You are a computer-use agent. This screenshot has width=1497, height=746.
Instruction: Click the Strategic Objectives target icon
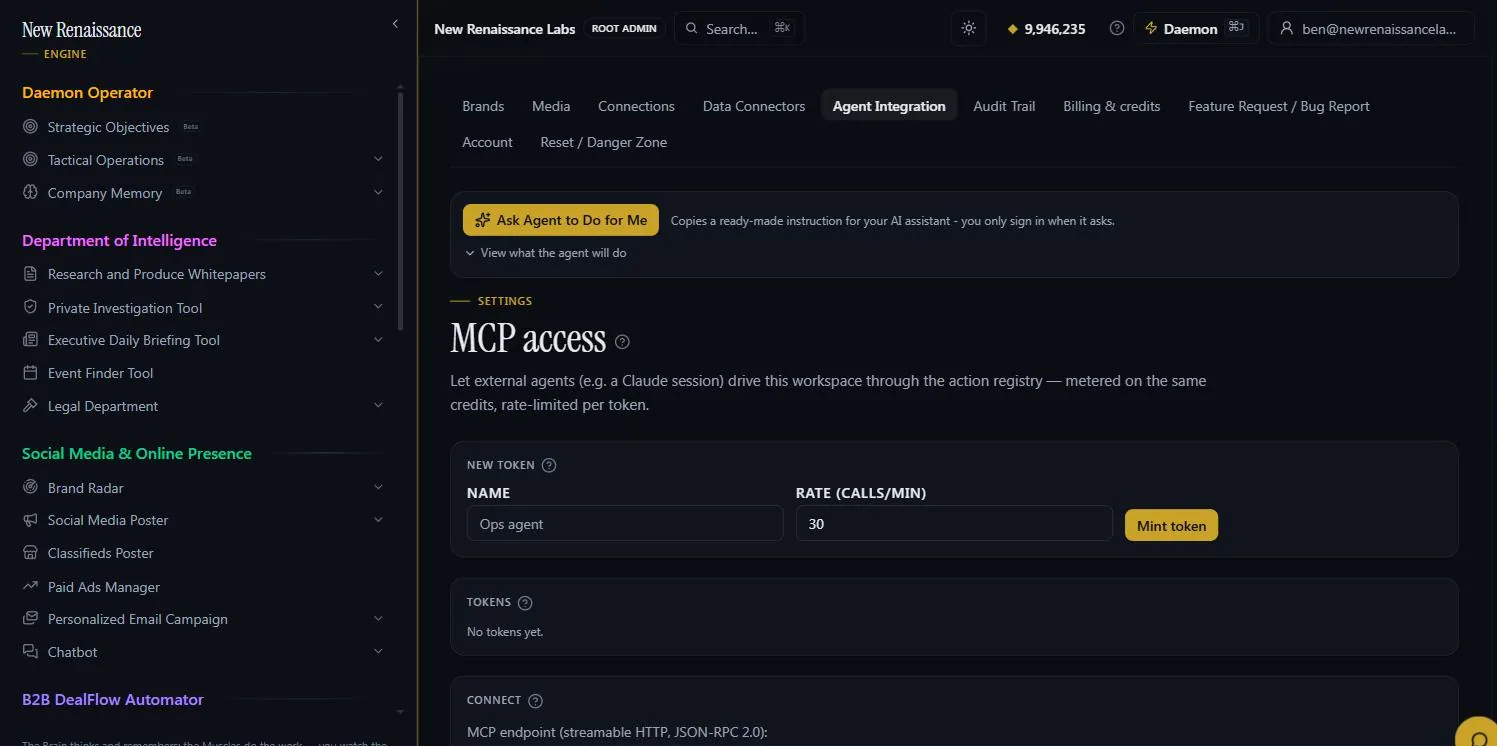30,127
